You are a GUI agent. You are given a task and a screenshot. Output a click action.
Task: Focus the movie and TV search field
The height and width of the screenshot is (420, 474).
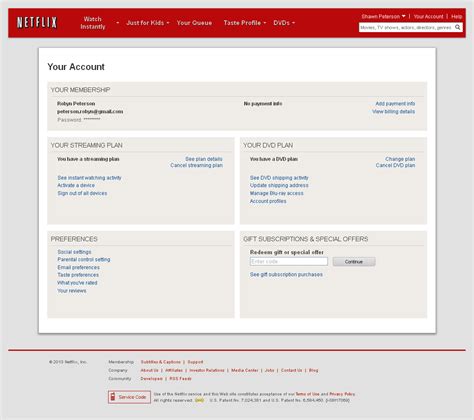coord(406,27)
